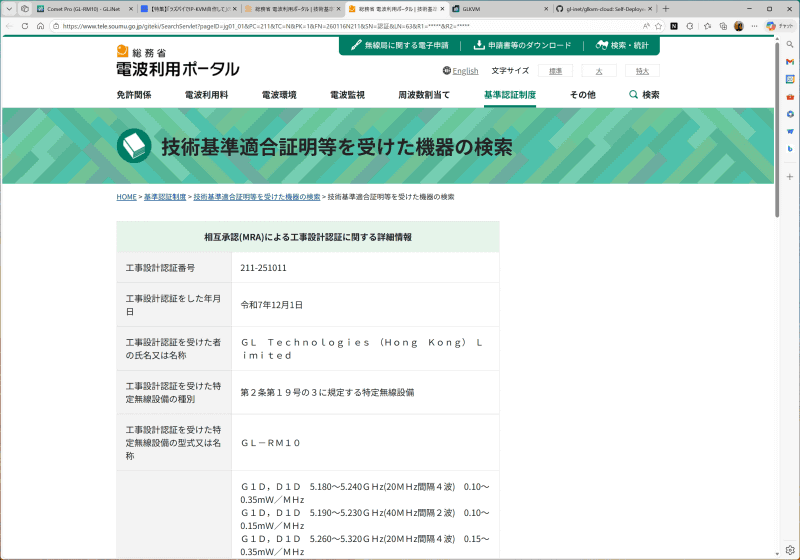View site information via the lock icon
800x560 pixels.
pyautogui.click(x=56, y=26)
